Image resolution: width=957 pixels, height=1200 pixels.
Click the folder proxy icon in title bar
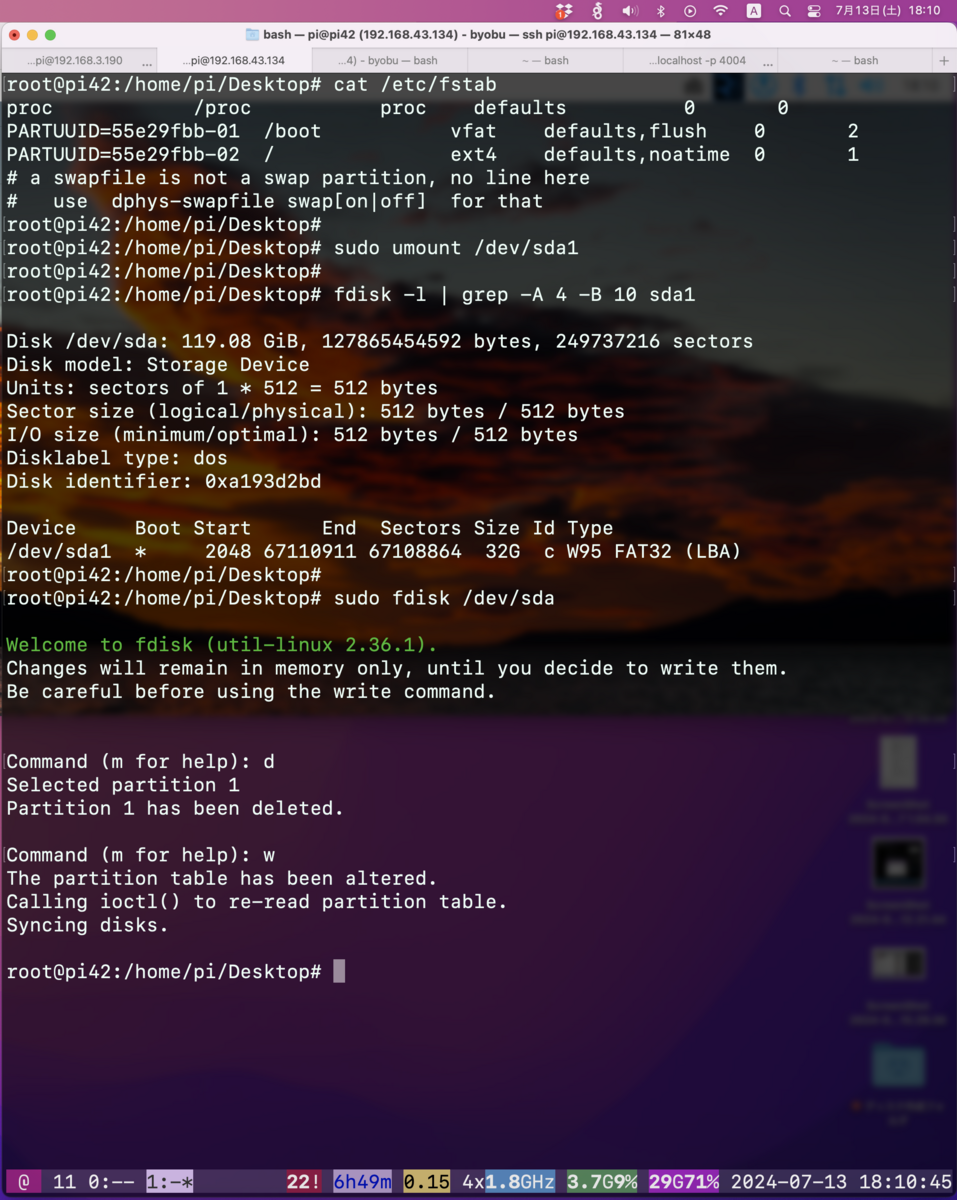point(252,34)
